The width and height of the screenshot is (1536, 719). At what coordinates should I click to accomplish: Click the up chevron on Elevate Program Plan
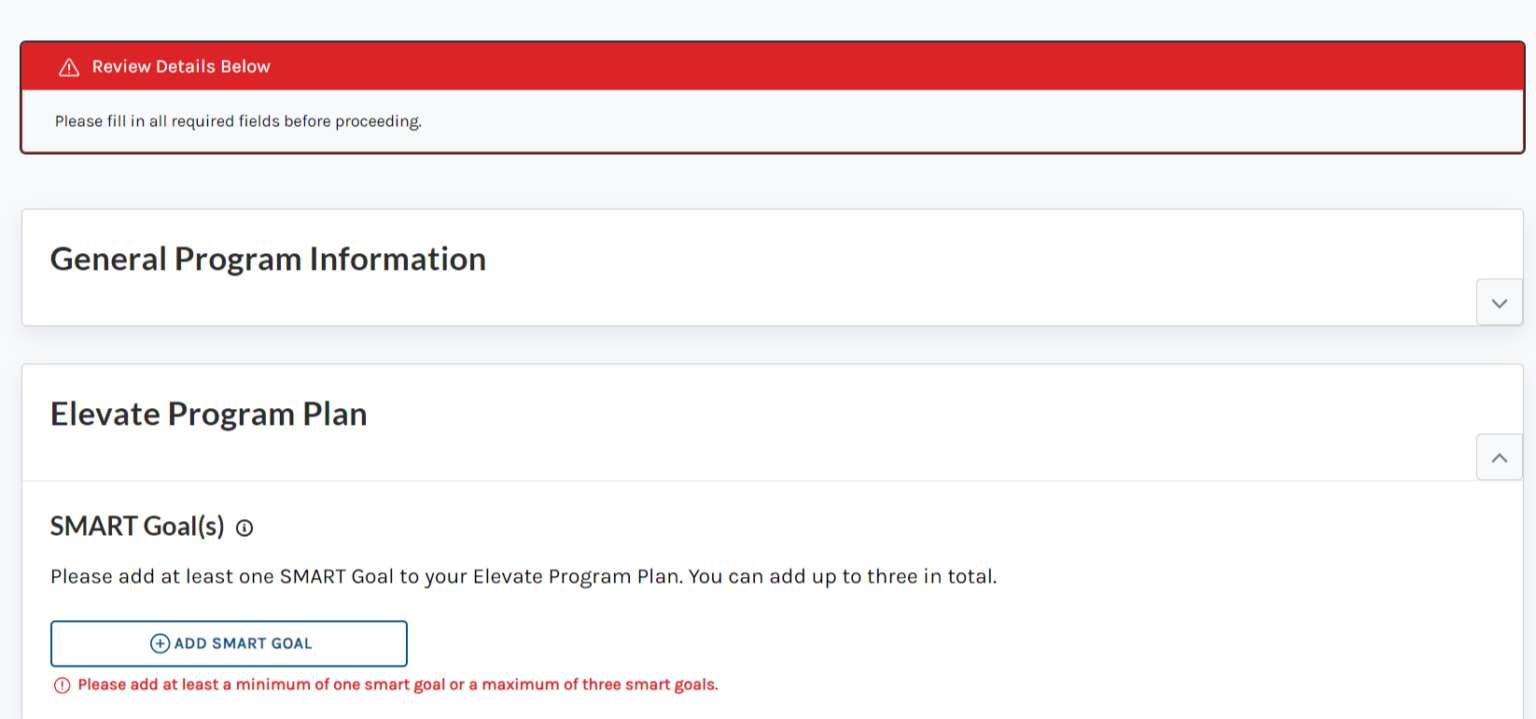[x=1498, y=457]
